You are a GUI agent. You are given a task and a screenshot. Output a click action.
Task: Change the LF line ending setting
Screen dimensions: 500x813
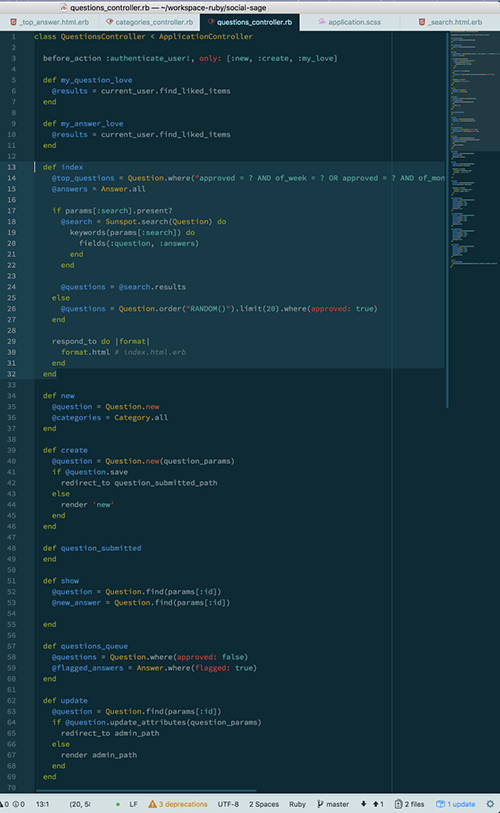(x=133, y=804)
